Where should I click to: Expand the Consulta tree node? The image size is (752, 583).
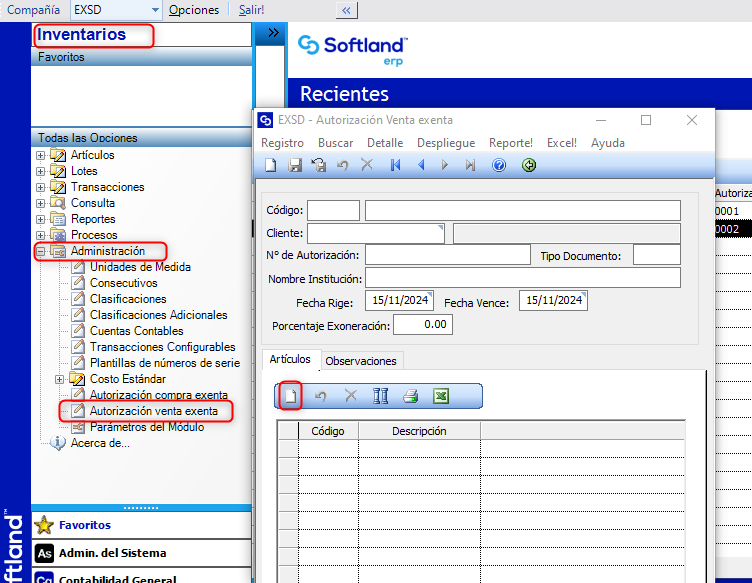pos(41,203)
